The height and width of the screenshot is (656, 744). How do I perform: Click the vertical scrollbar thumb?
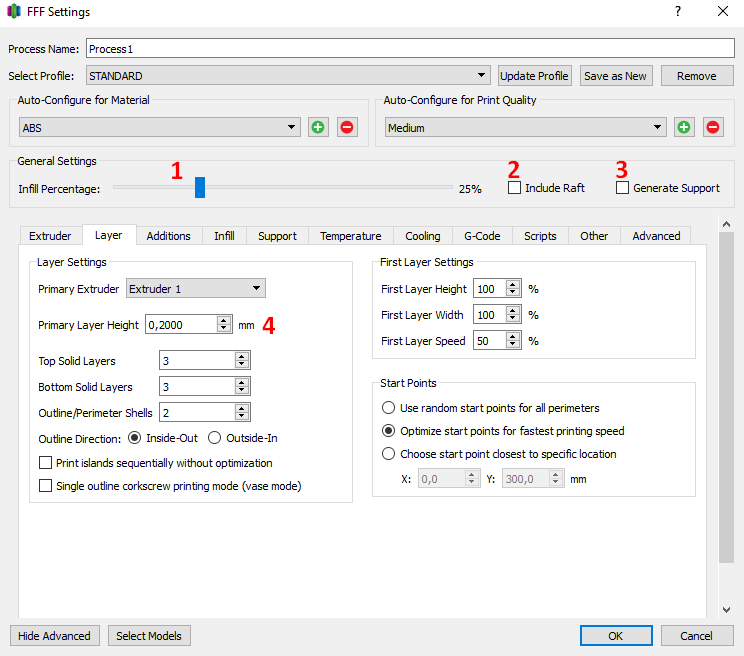pyautogui.click(x=726, y=397)
